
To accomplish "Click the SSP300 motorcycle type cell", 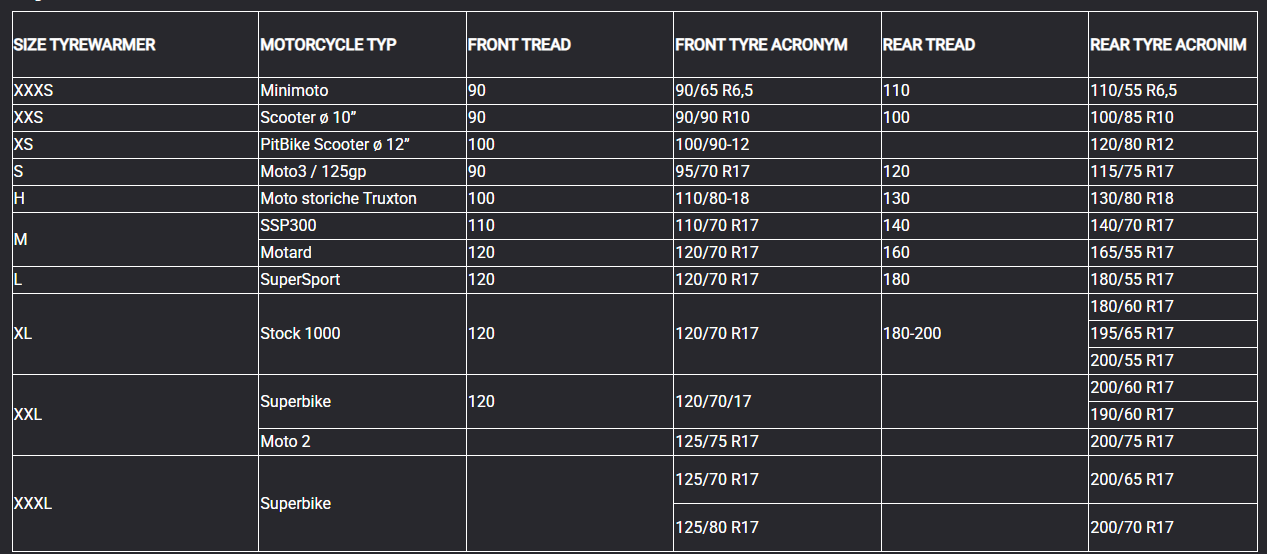I will (x=288, y=226).
